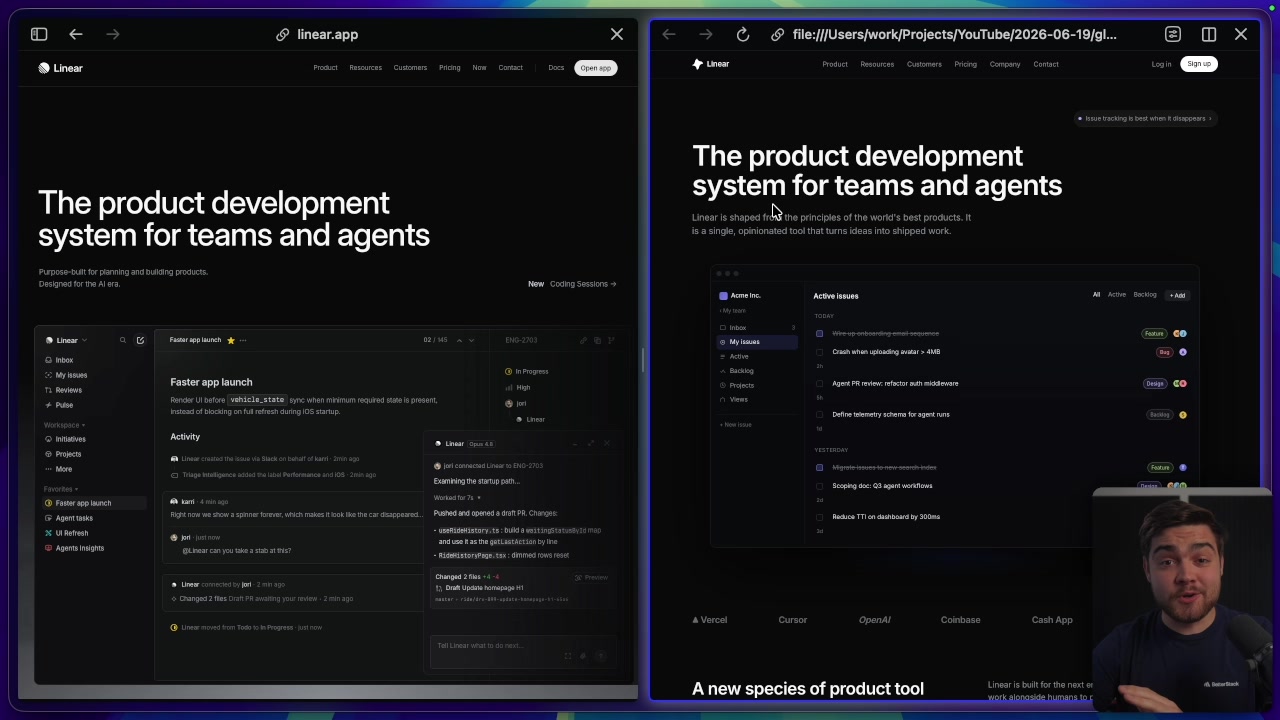Click the Linear logo in right page header
Screen dimensions: 1280x720
coord(711,64)
